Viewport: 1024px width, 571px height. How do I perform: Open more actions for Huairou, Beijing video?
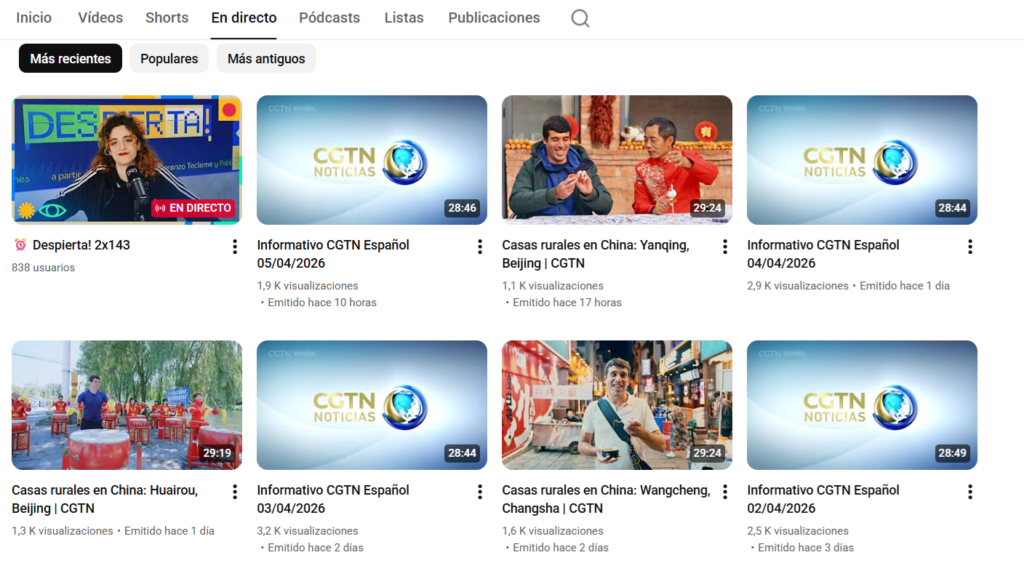235,491
